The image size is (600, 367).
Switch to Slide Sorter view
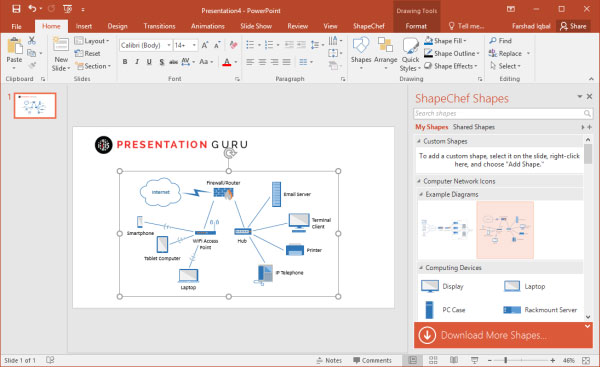click(433, 360)
